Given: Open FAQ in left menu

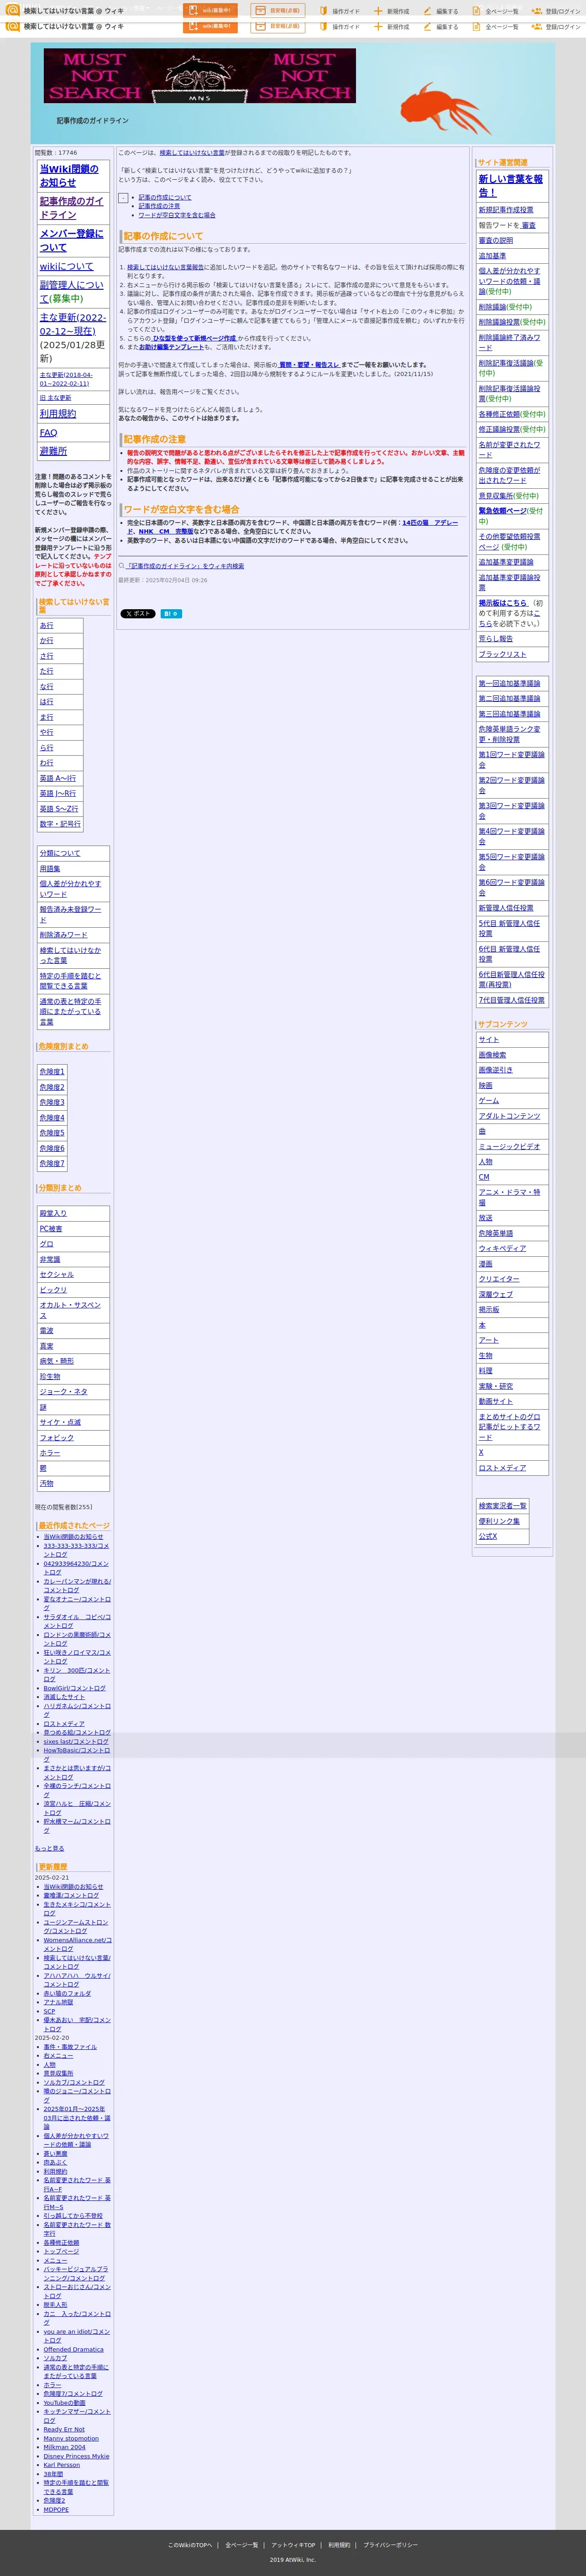Looking at the screenshot, I should click(48, 432).
